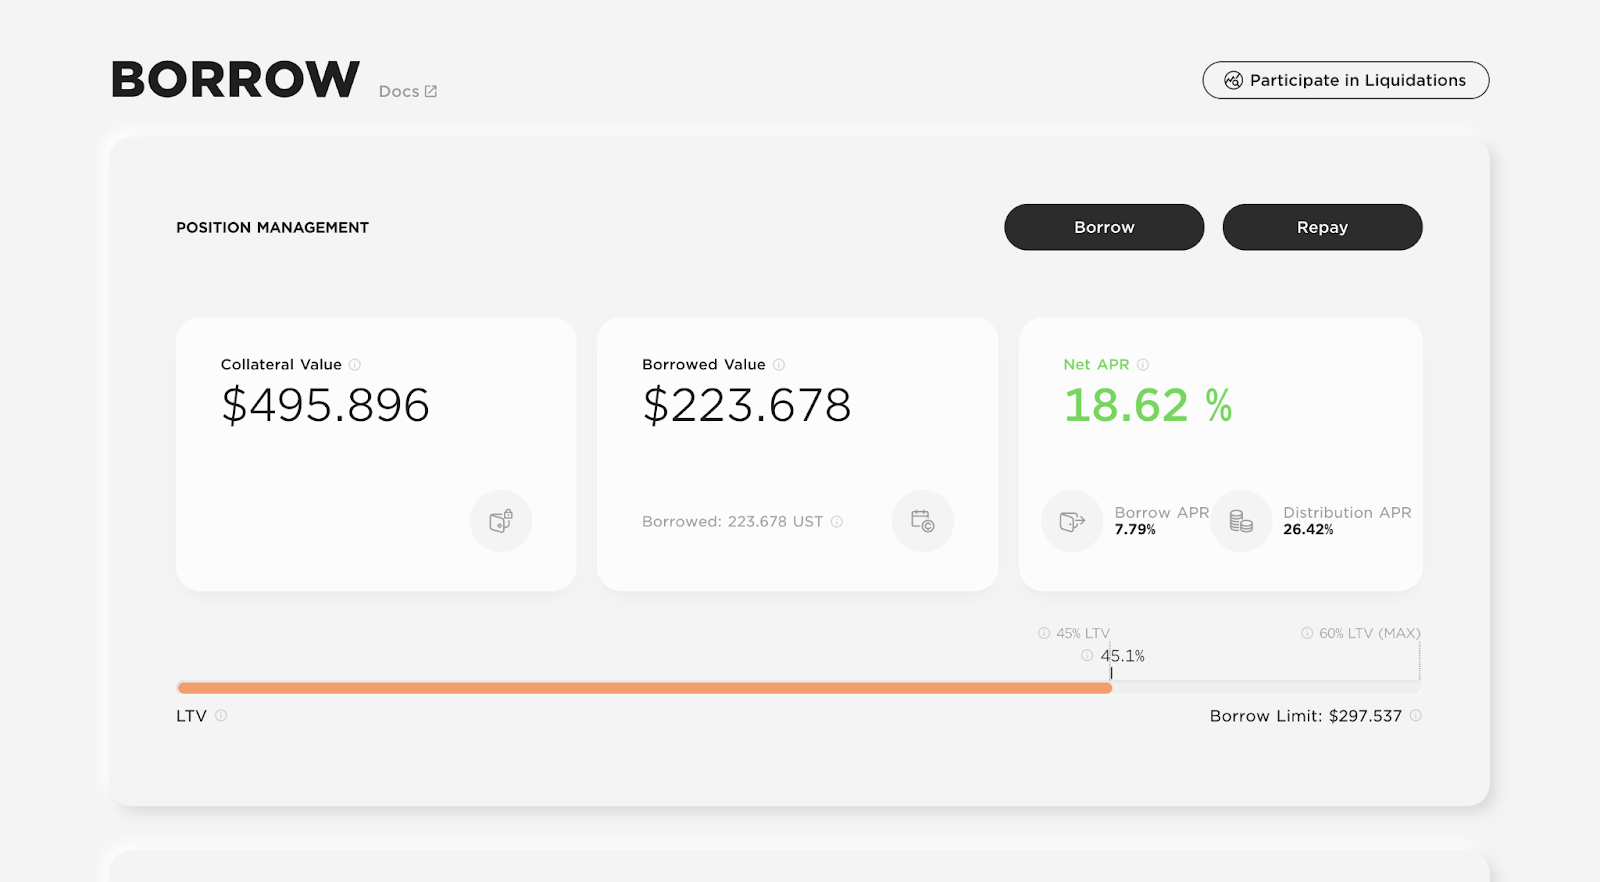Click the BORROW page title

click(x=235, y=79)
